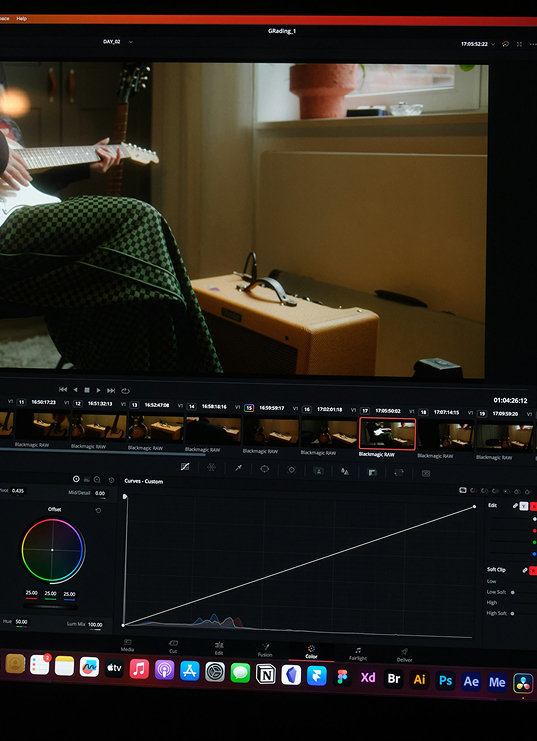Screen dimensions: 537x741
Task: Open the Stereoscopic 3D palette
Action: pos(426,473)
